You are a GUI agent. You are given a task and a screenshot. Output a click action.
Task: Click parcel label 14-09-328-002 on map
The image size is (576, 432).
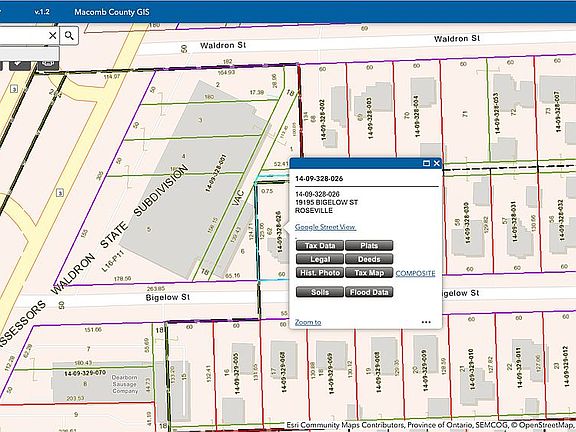point(324,119)
